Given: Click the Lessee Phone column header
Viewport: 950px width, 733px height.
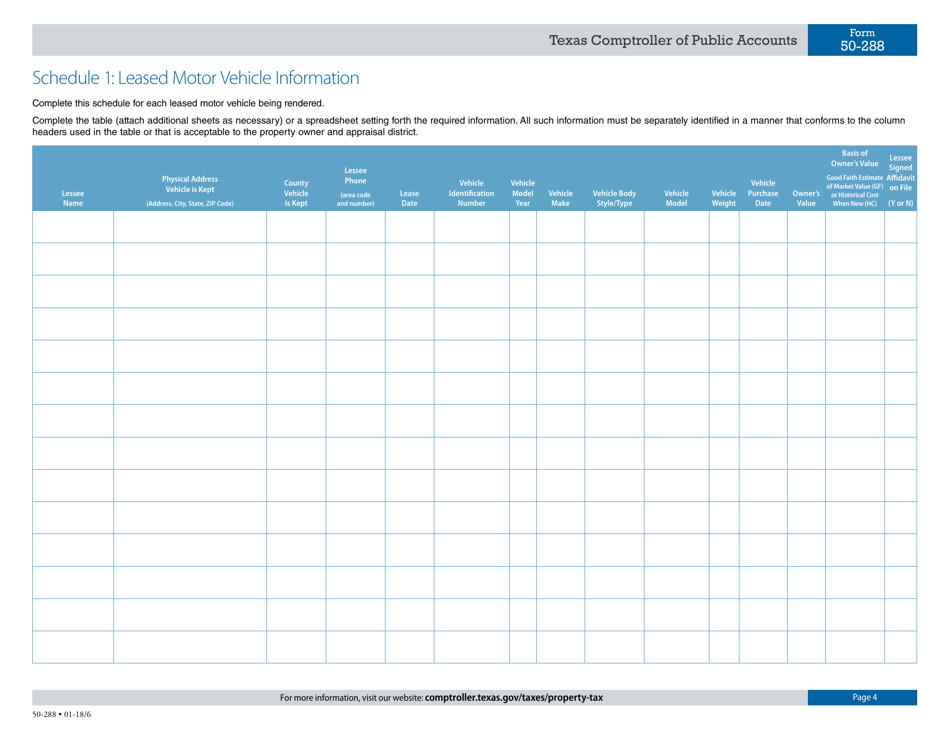Looking at the screenshot, I should click(355, 188).
